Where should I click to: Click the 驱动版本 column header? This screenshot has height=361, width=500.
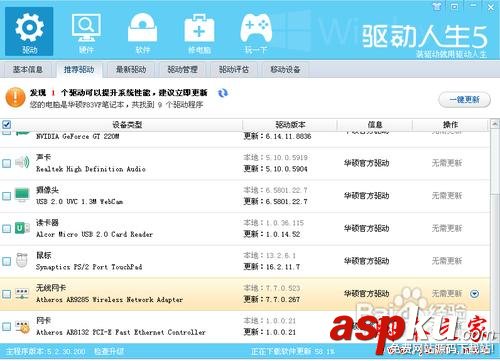click(290, 125)
